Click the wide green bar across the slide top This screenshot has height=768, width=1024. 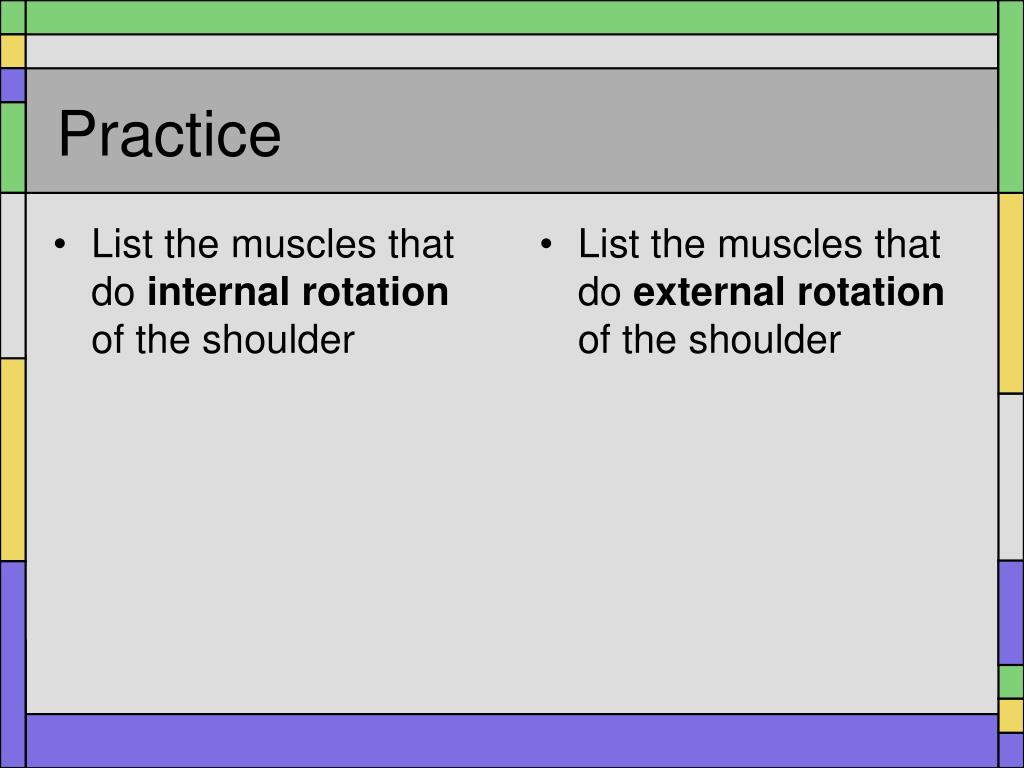coord(511,17)
